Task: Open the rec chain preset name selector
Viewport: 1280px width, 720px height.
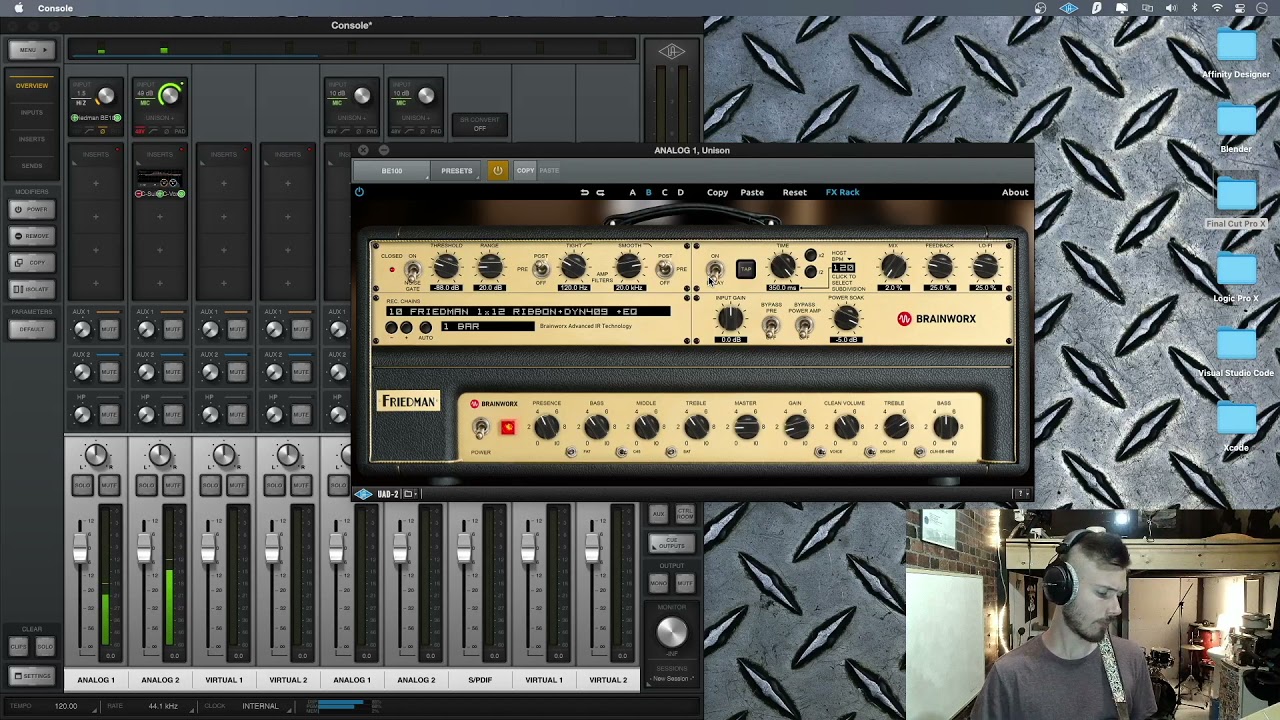Action: point(527,311)
